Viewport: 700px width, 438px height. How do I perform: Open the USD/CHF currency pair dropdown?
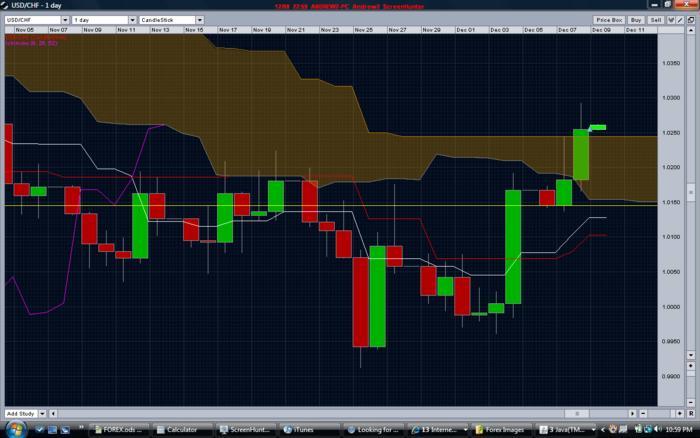[35, 19]
